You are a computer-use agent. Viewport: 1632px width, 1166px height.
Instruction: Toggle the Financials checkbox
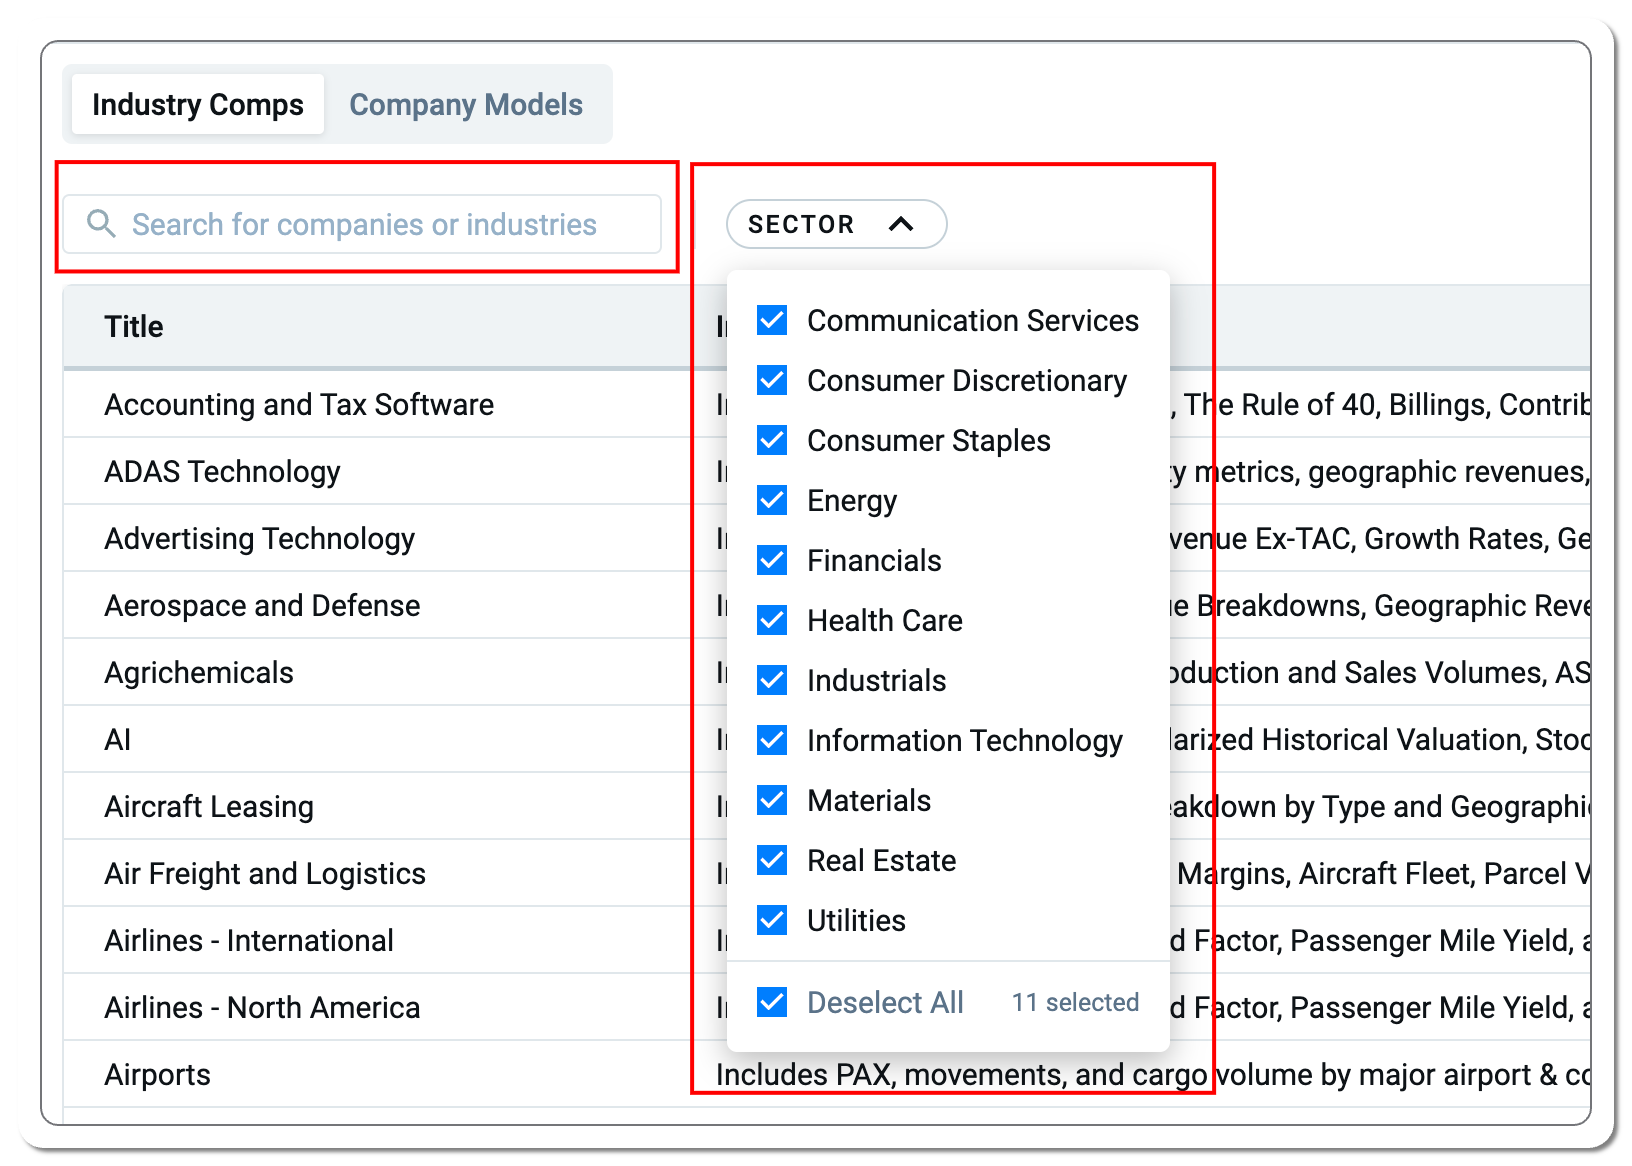pyautogui.click(x=772, y=560)
